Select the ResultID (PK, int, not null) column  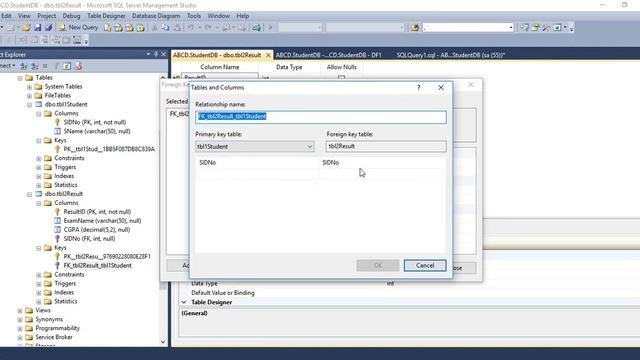tap(97, 212)
